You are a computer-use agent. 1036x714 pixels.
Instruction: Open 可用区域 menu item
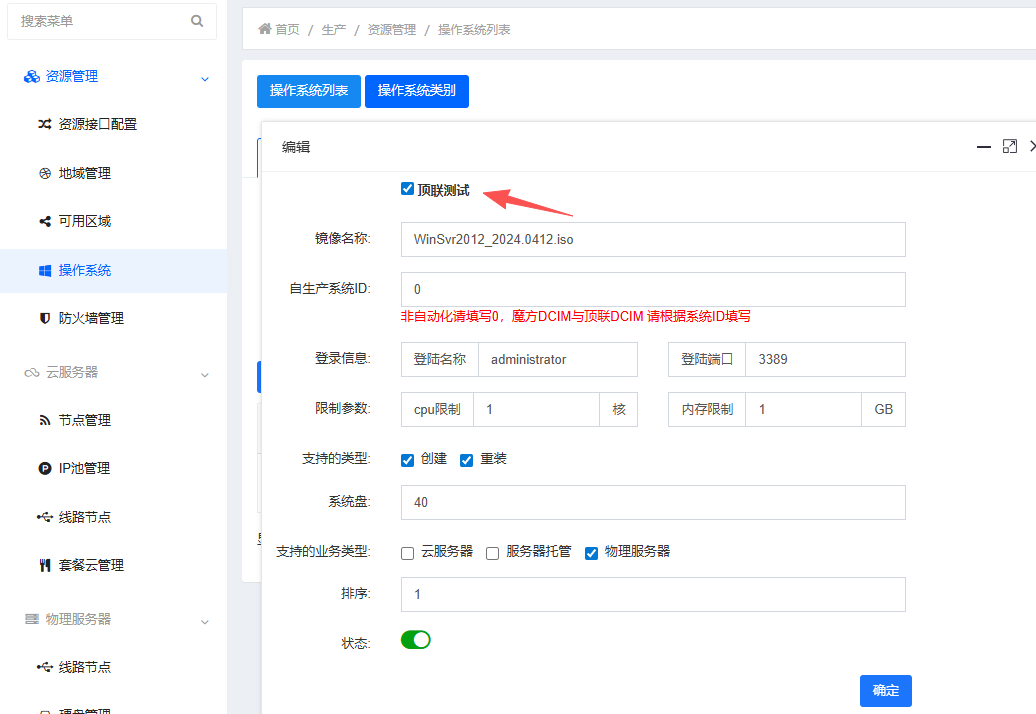[x=113, y=221]
